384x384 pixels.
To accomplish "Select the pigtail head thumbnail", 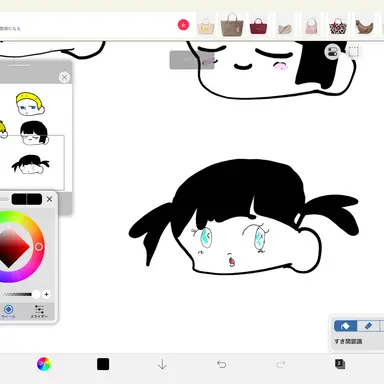I will pyautogui.click(x=31, y=164).
